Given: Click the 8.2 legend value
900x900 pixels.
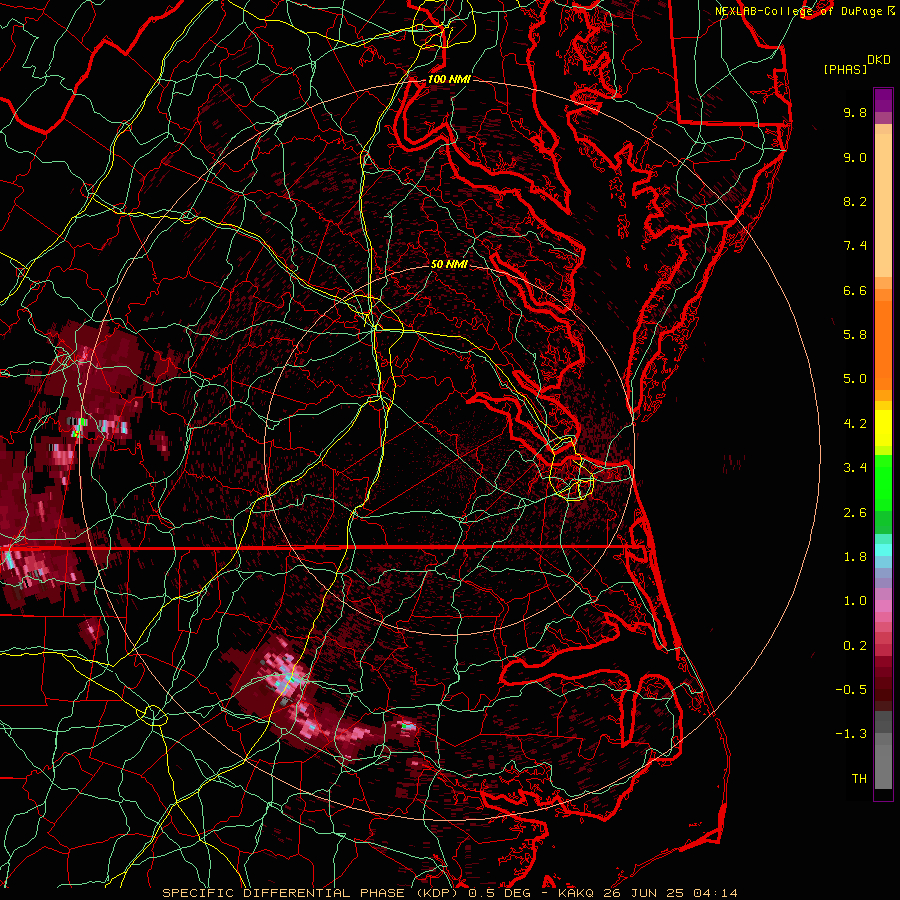Looking at the screenshot, I should (855, 201).
